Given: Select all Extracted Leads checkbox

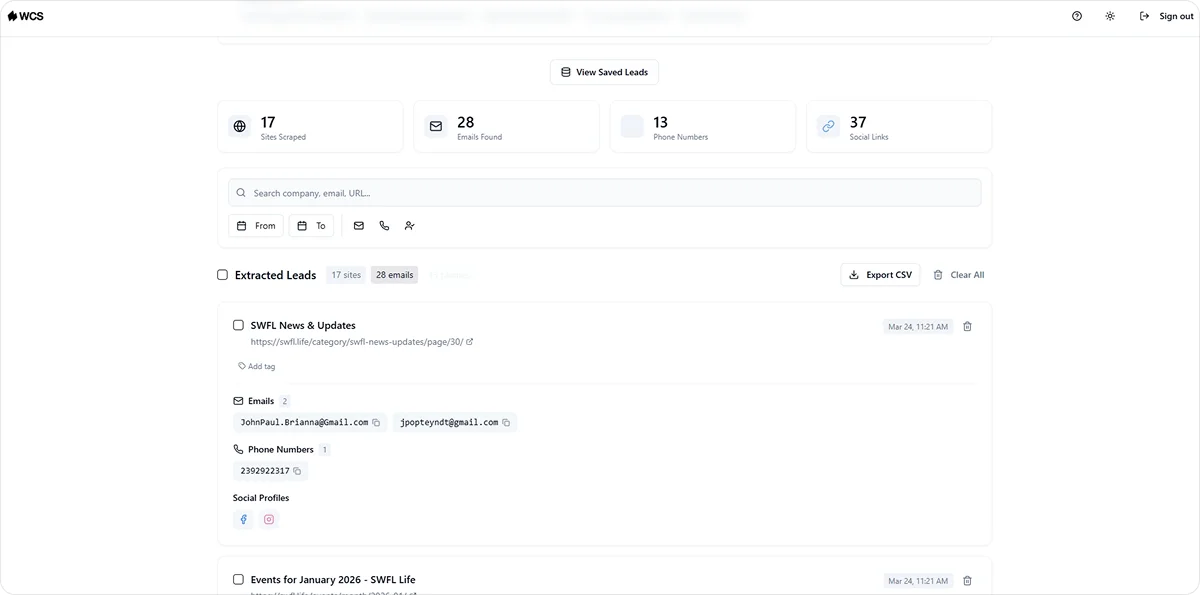Looking at the screenshot, I should pyautogui.click(x=222, y=275).
